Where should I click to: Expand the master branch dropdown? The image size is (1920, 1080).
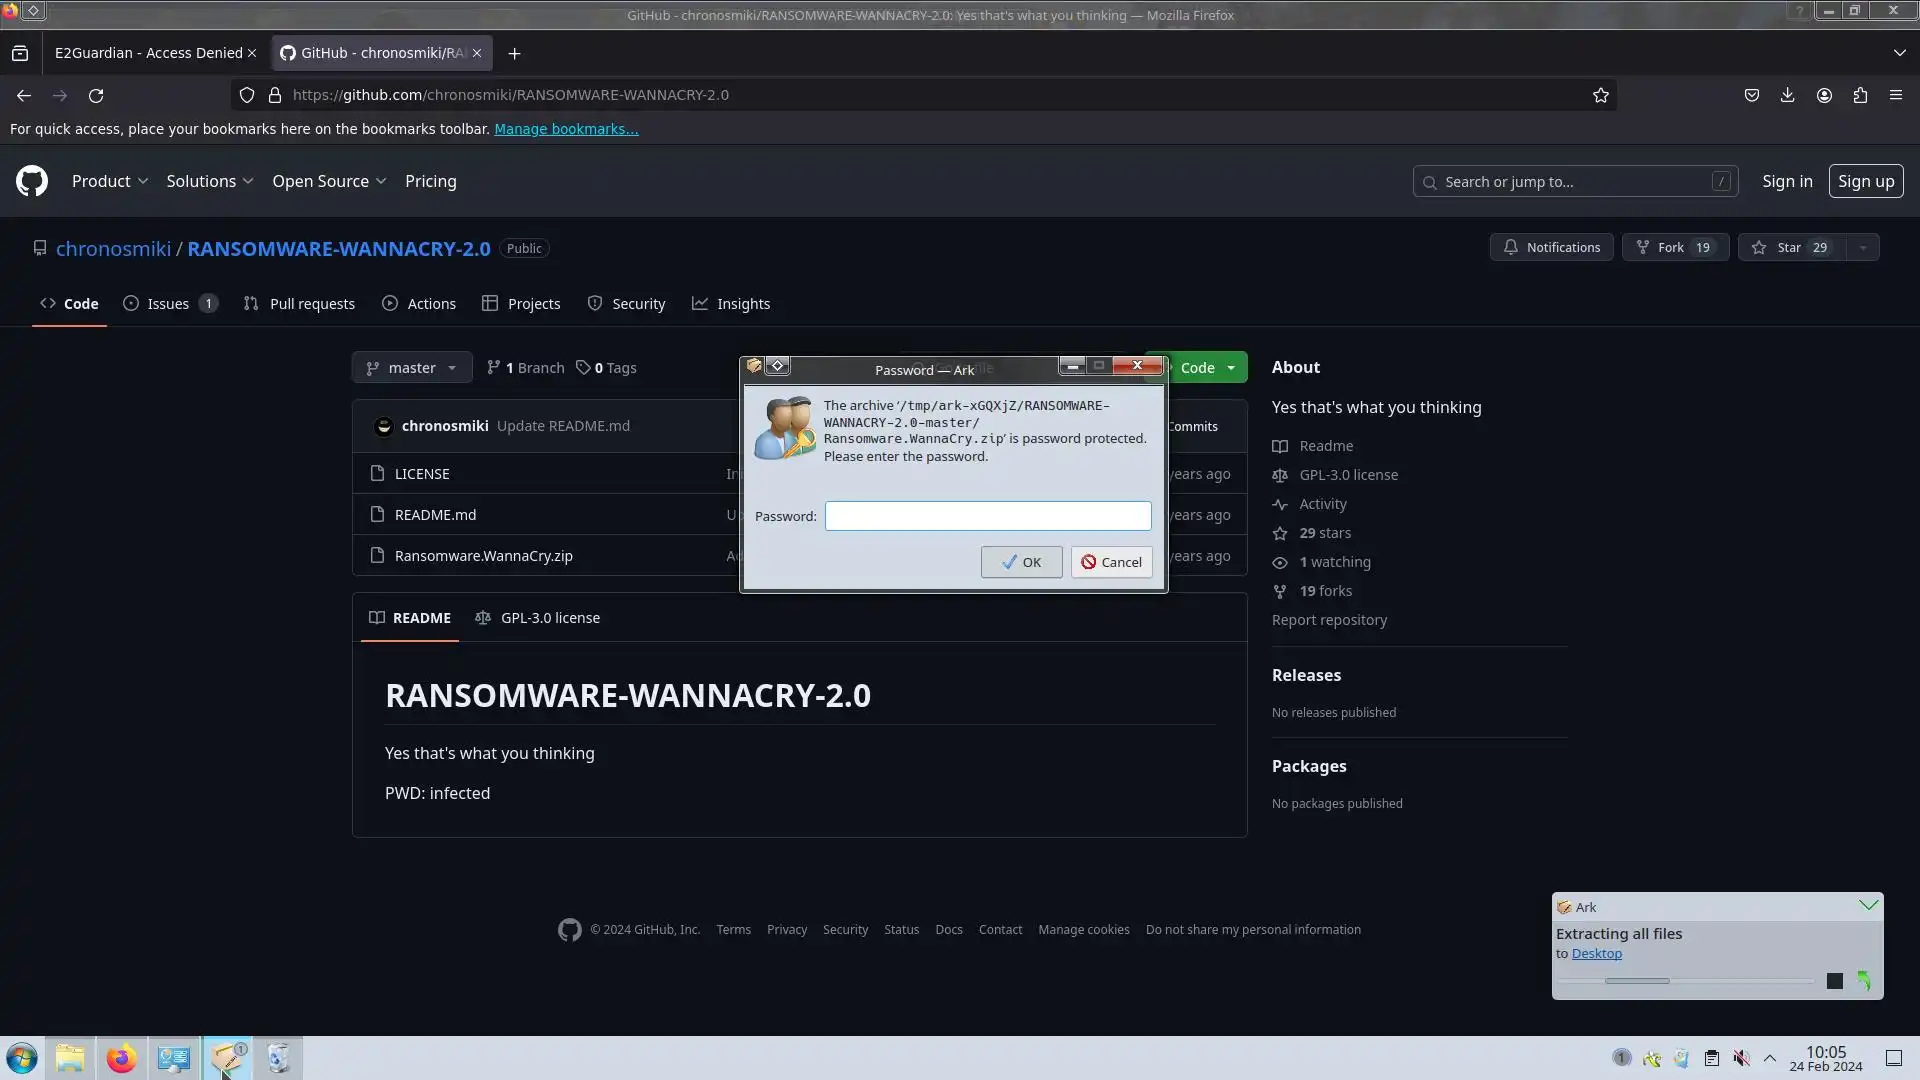point(411,367)
